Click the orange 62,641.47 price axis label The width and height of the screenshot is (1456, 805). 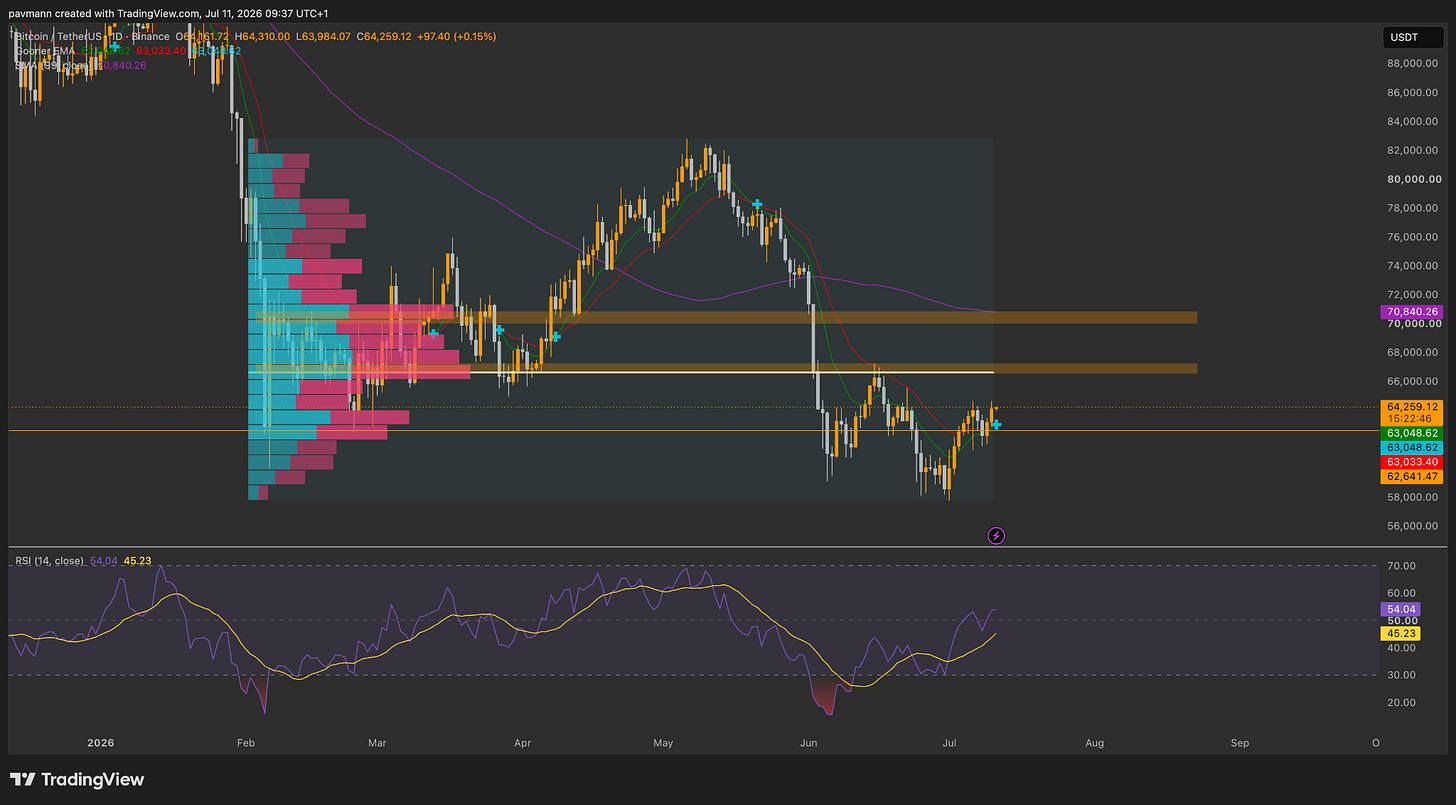pos(1410,477)
